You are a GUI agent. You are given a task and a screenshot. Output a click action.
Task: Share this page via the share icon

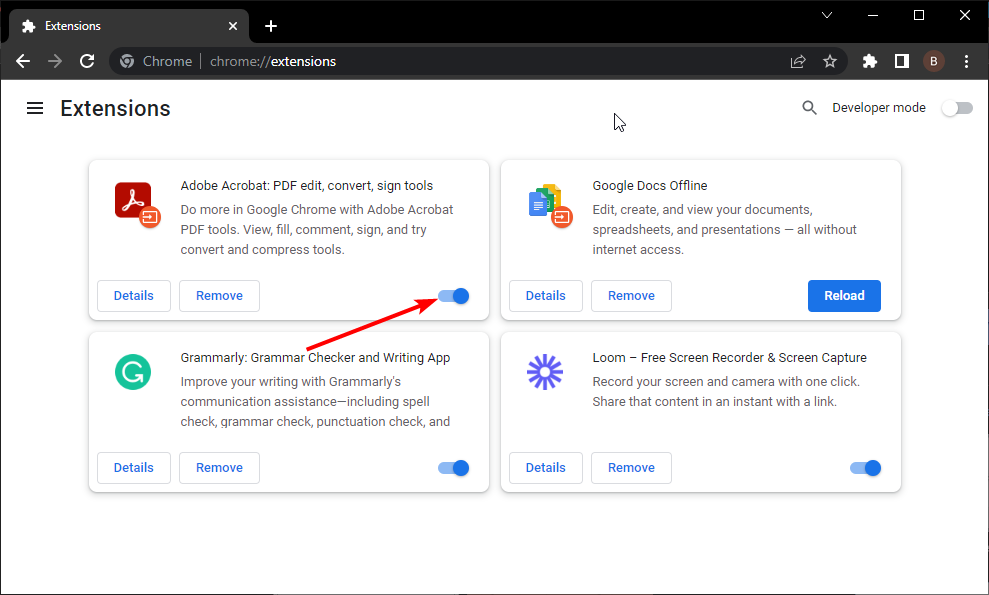pyautogui.click(x=798, y=61)
